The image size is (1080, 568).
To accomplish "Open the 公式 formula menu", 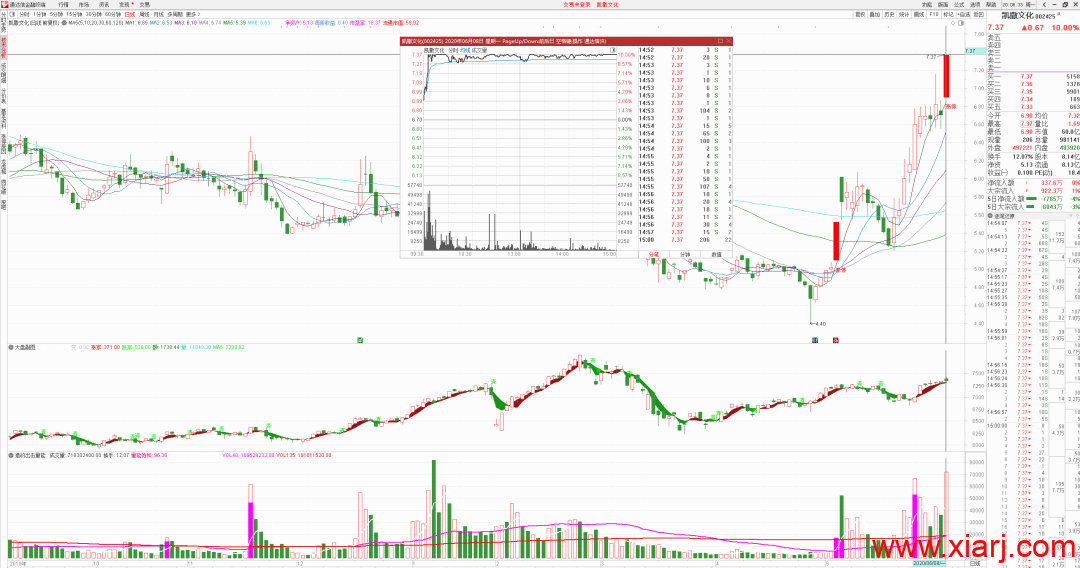I will tap(959, 4).
